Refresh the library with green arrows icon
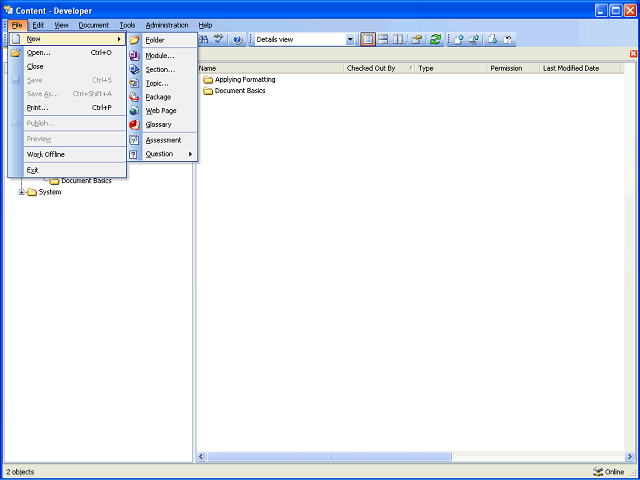Viewport: 640px width, 480px height. point(436,40)
